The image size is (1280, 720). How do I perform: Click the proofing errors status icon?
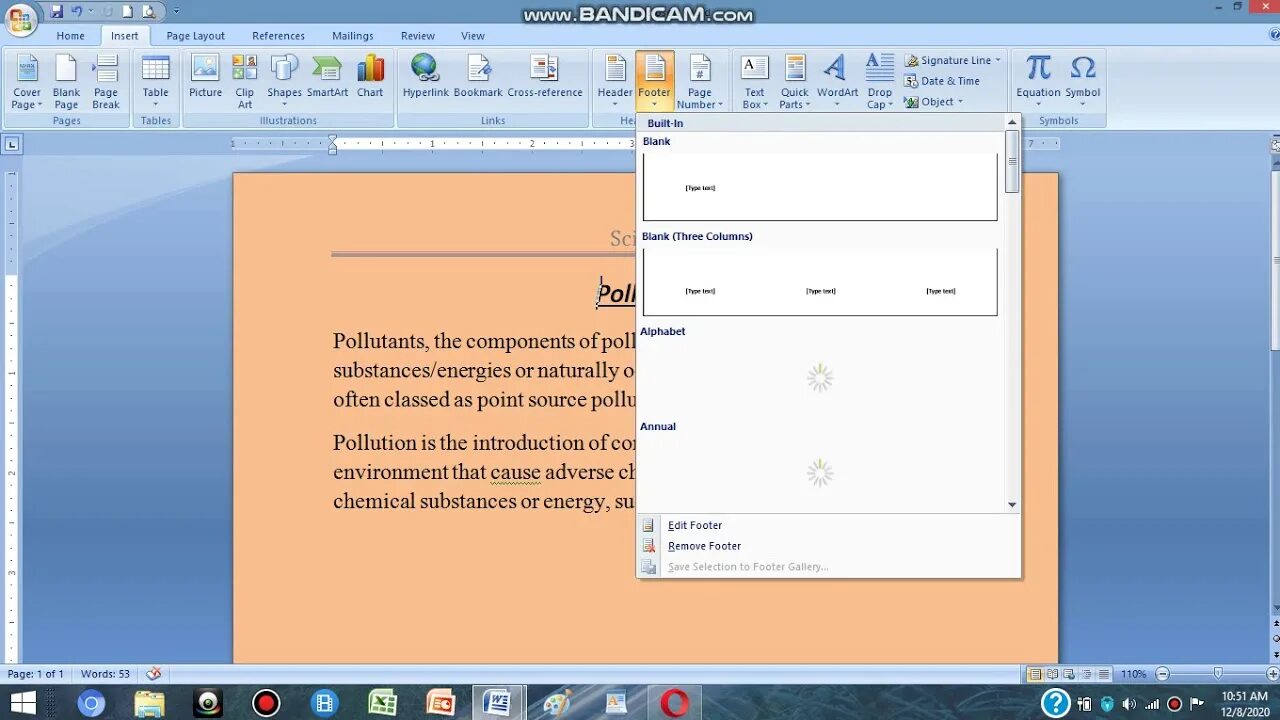[x=153, y=674]
